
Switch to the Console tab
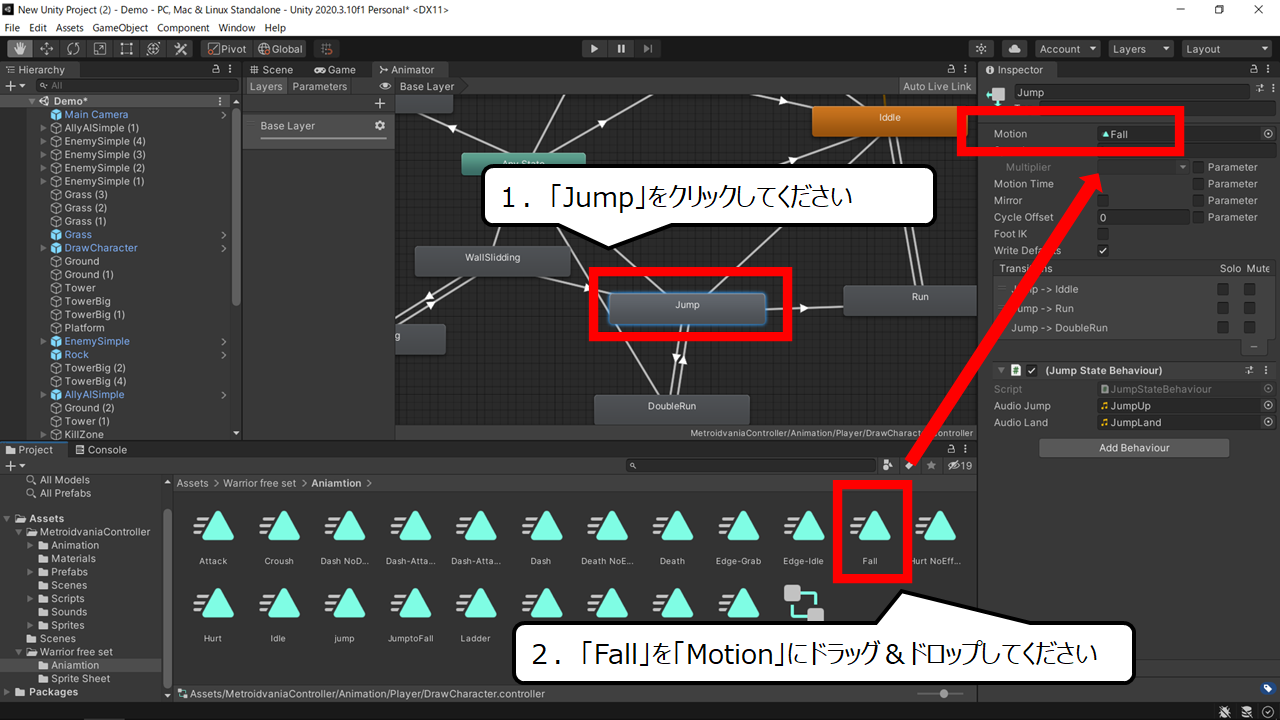pyautogui.click(x=100, y=450)
